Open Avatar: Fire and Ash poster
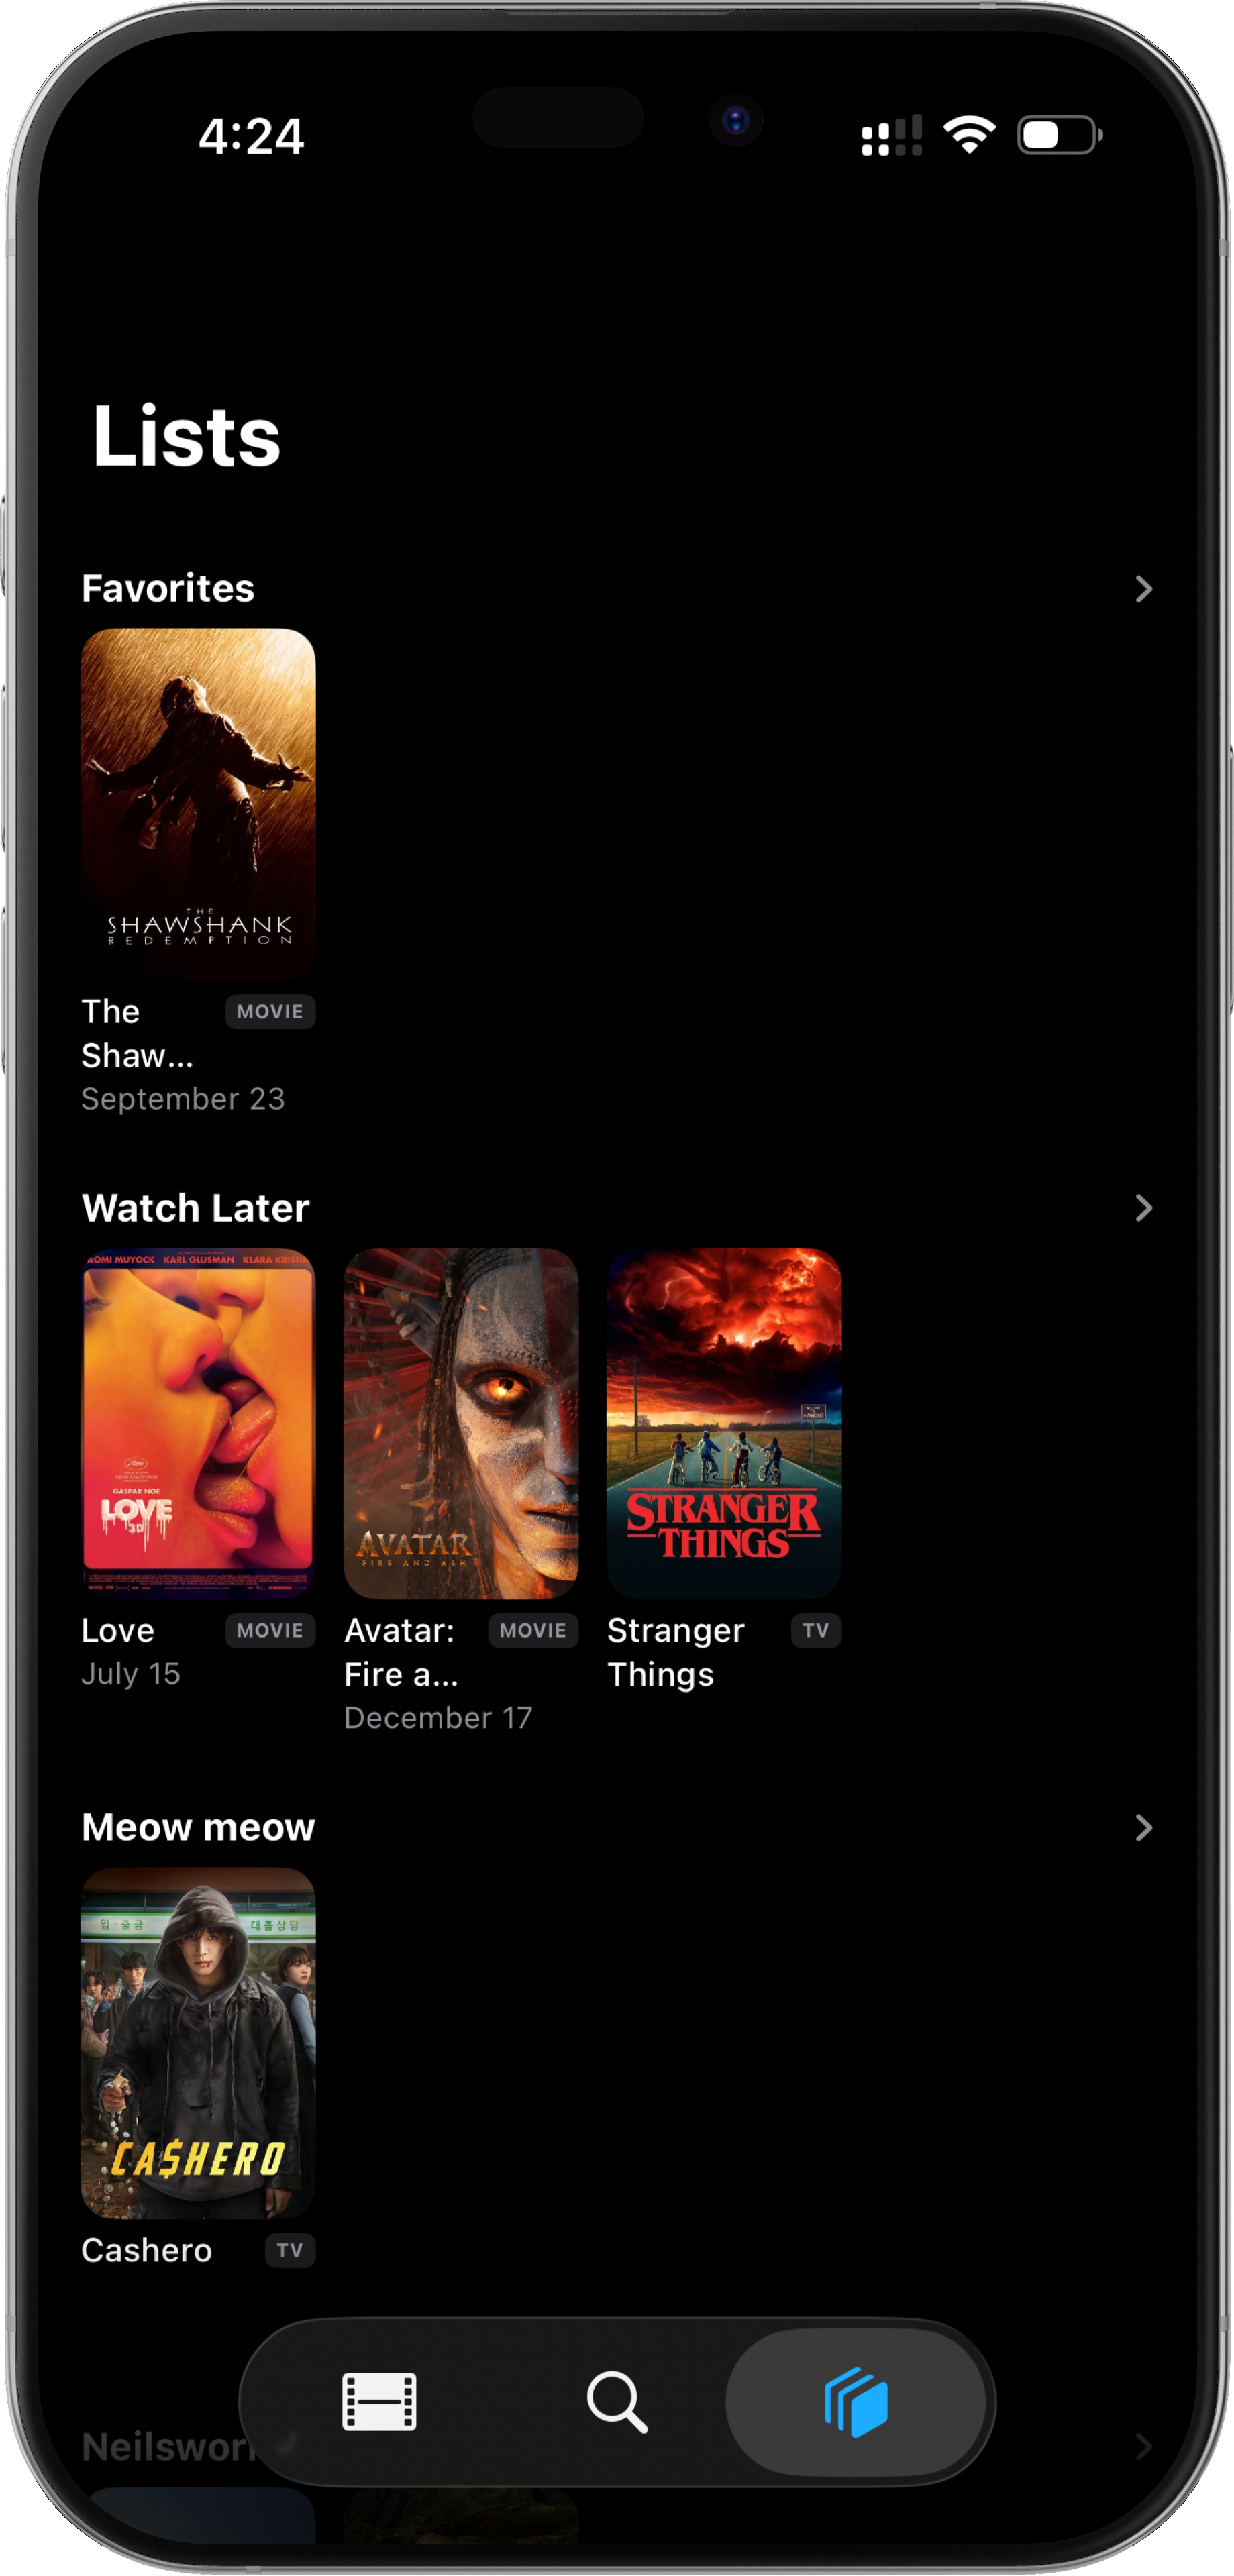The image size is (1234, 2576). tap(461, 1422)
